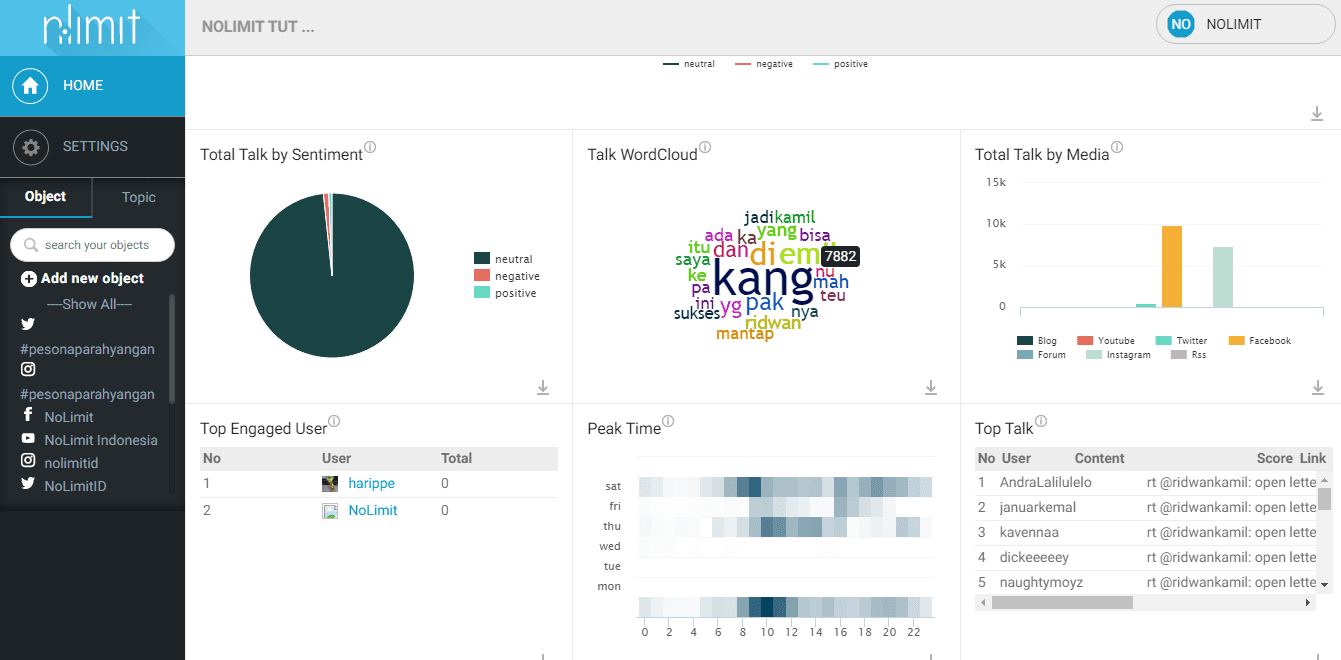1341x660 pixels.
Task: Open the NoLimit link in Top Engaged User
Action: (x=373, y=511)
